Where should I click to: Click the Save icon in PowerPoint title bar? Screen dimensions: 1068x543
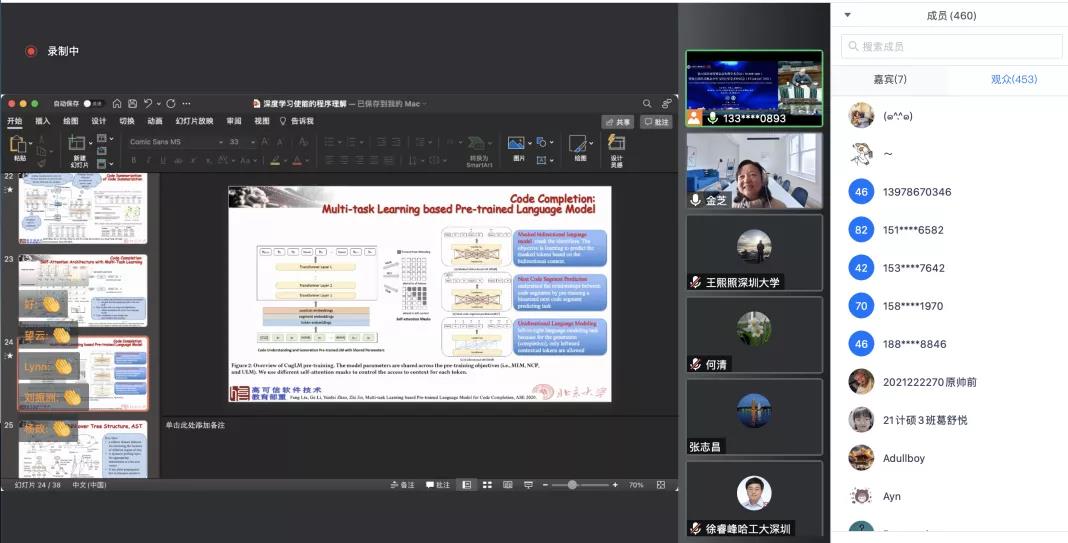tap(132, 103)
